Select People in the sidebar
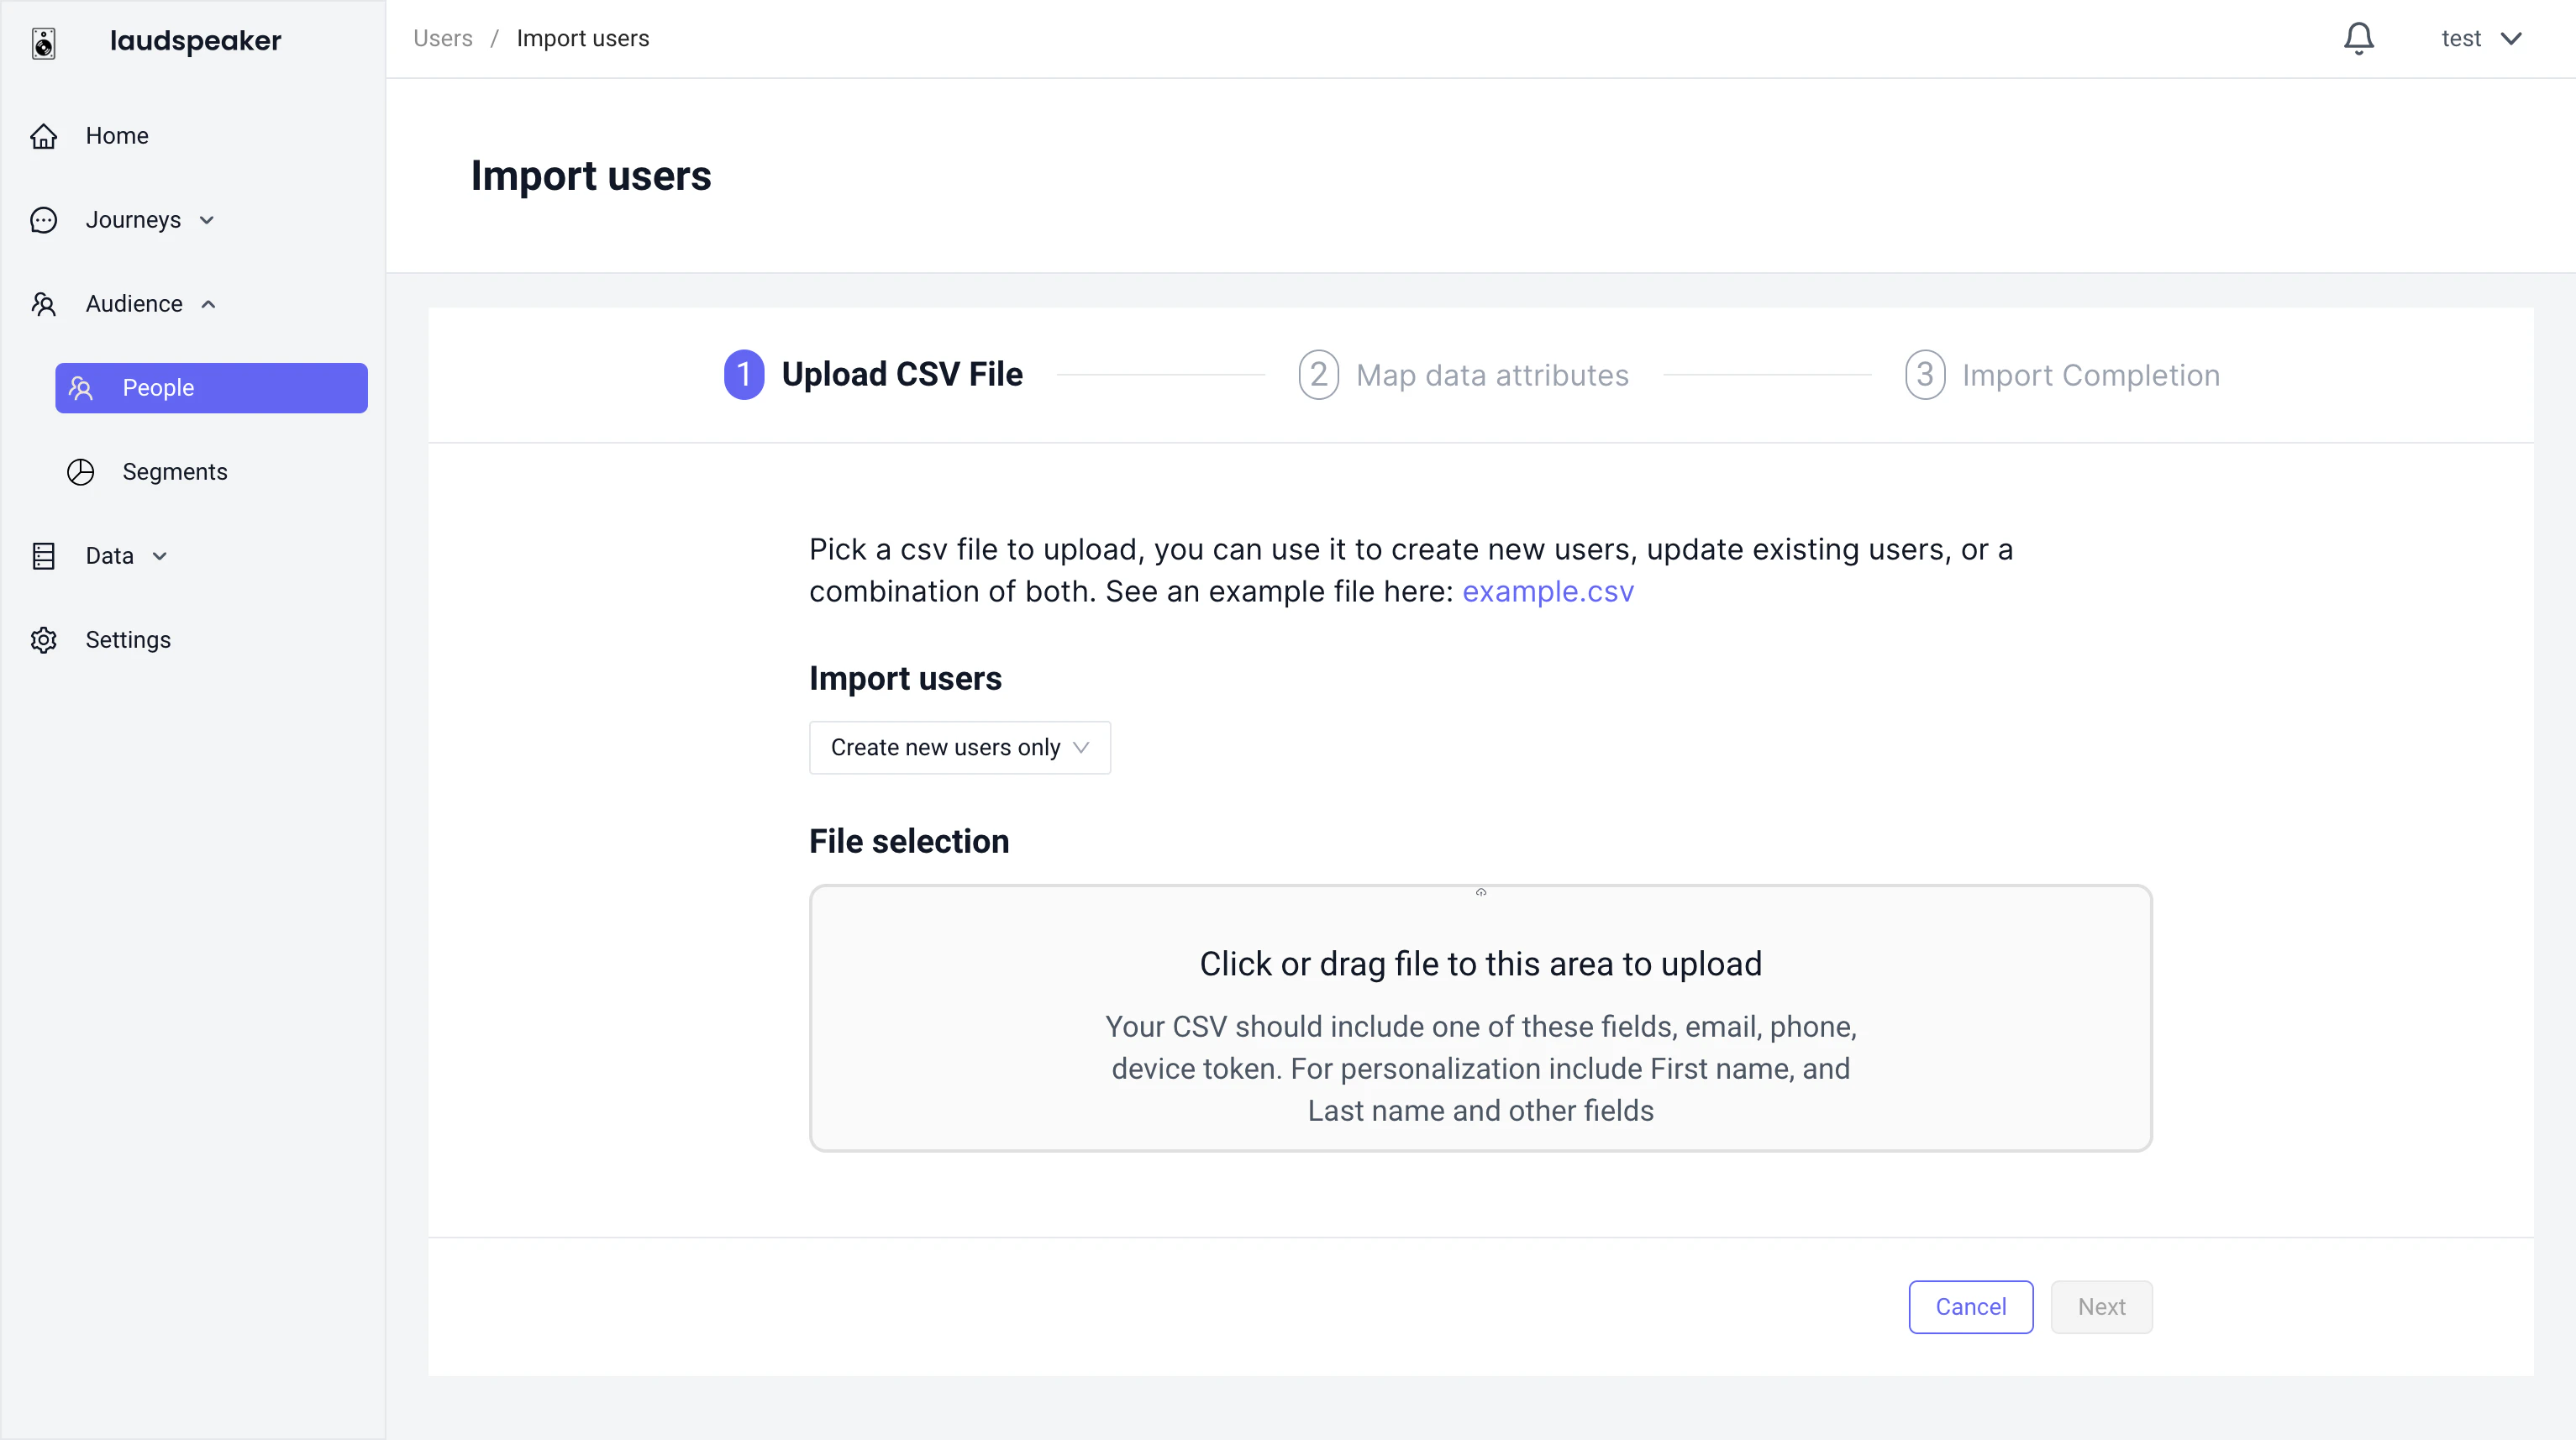2576x1440 pixels. coord(211,388)
